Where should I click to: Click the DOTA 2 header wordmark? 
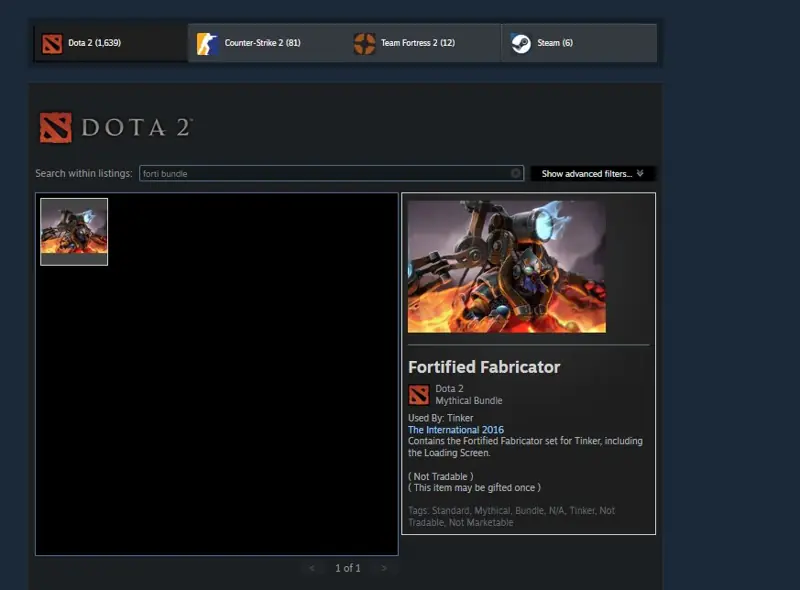click(x=137, y=128)
